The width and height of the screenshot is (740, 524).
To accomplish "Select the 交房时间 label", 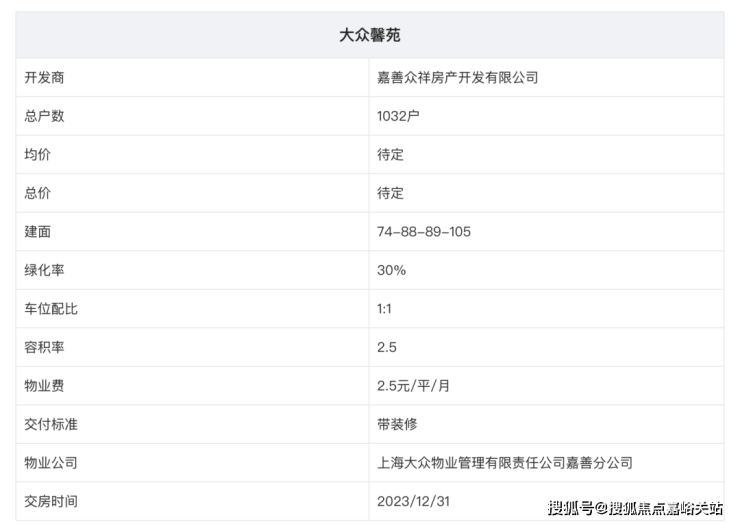I will tap(51, 501).
